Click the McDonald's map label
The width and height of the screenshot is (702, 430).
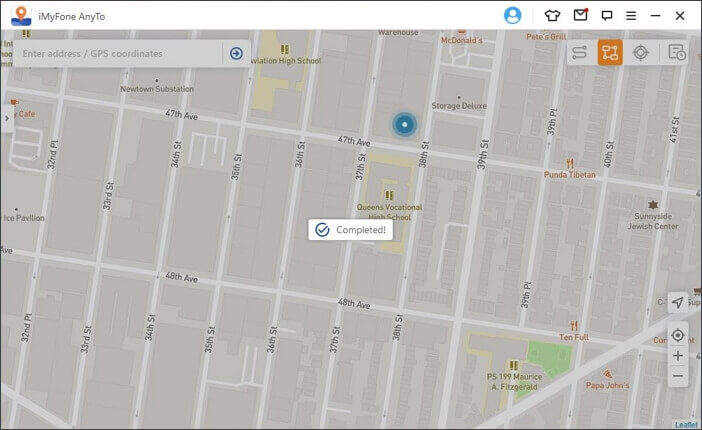tap(462, 40)
